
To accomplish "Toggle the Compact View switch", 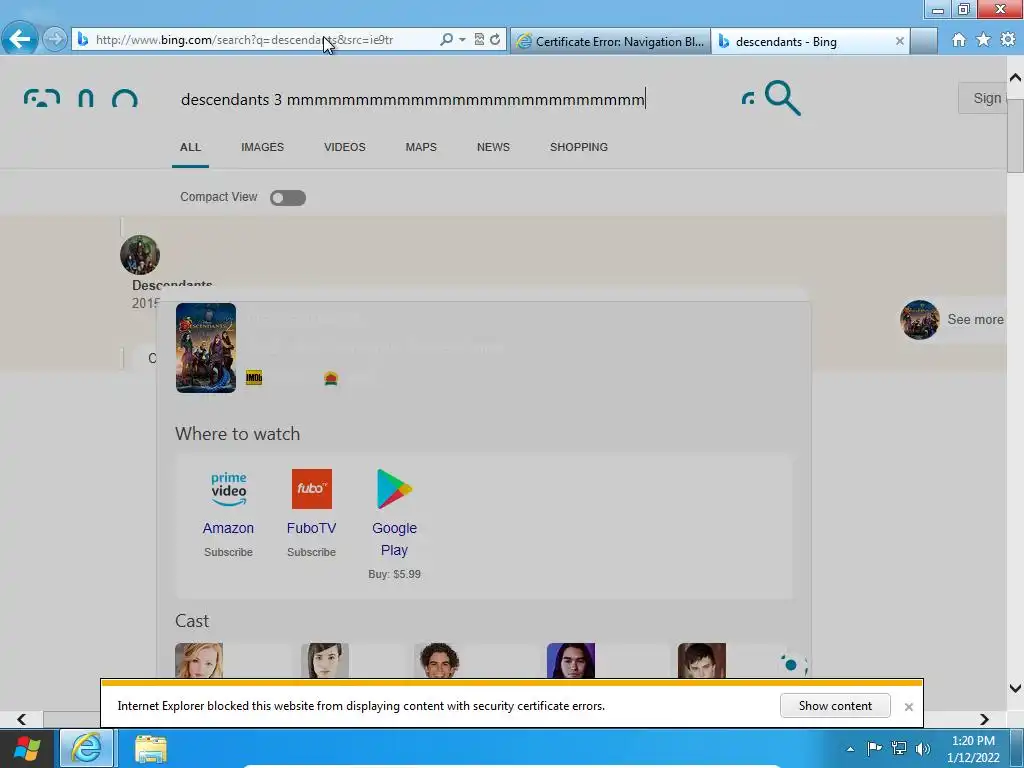I will pos(288,197).
